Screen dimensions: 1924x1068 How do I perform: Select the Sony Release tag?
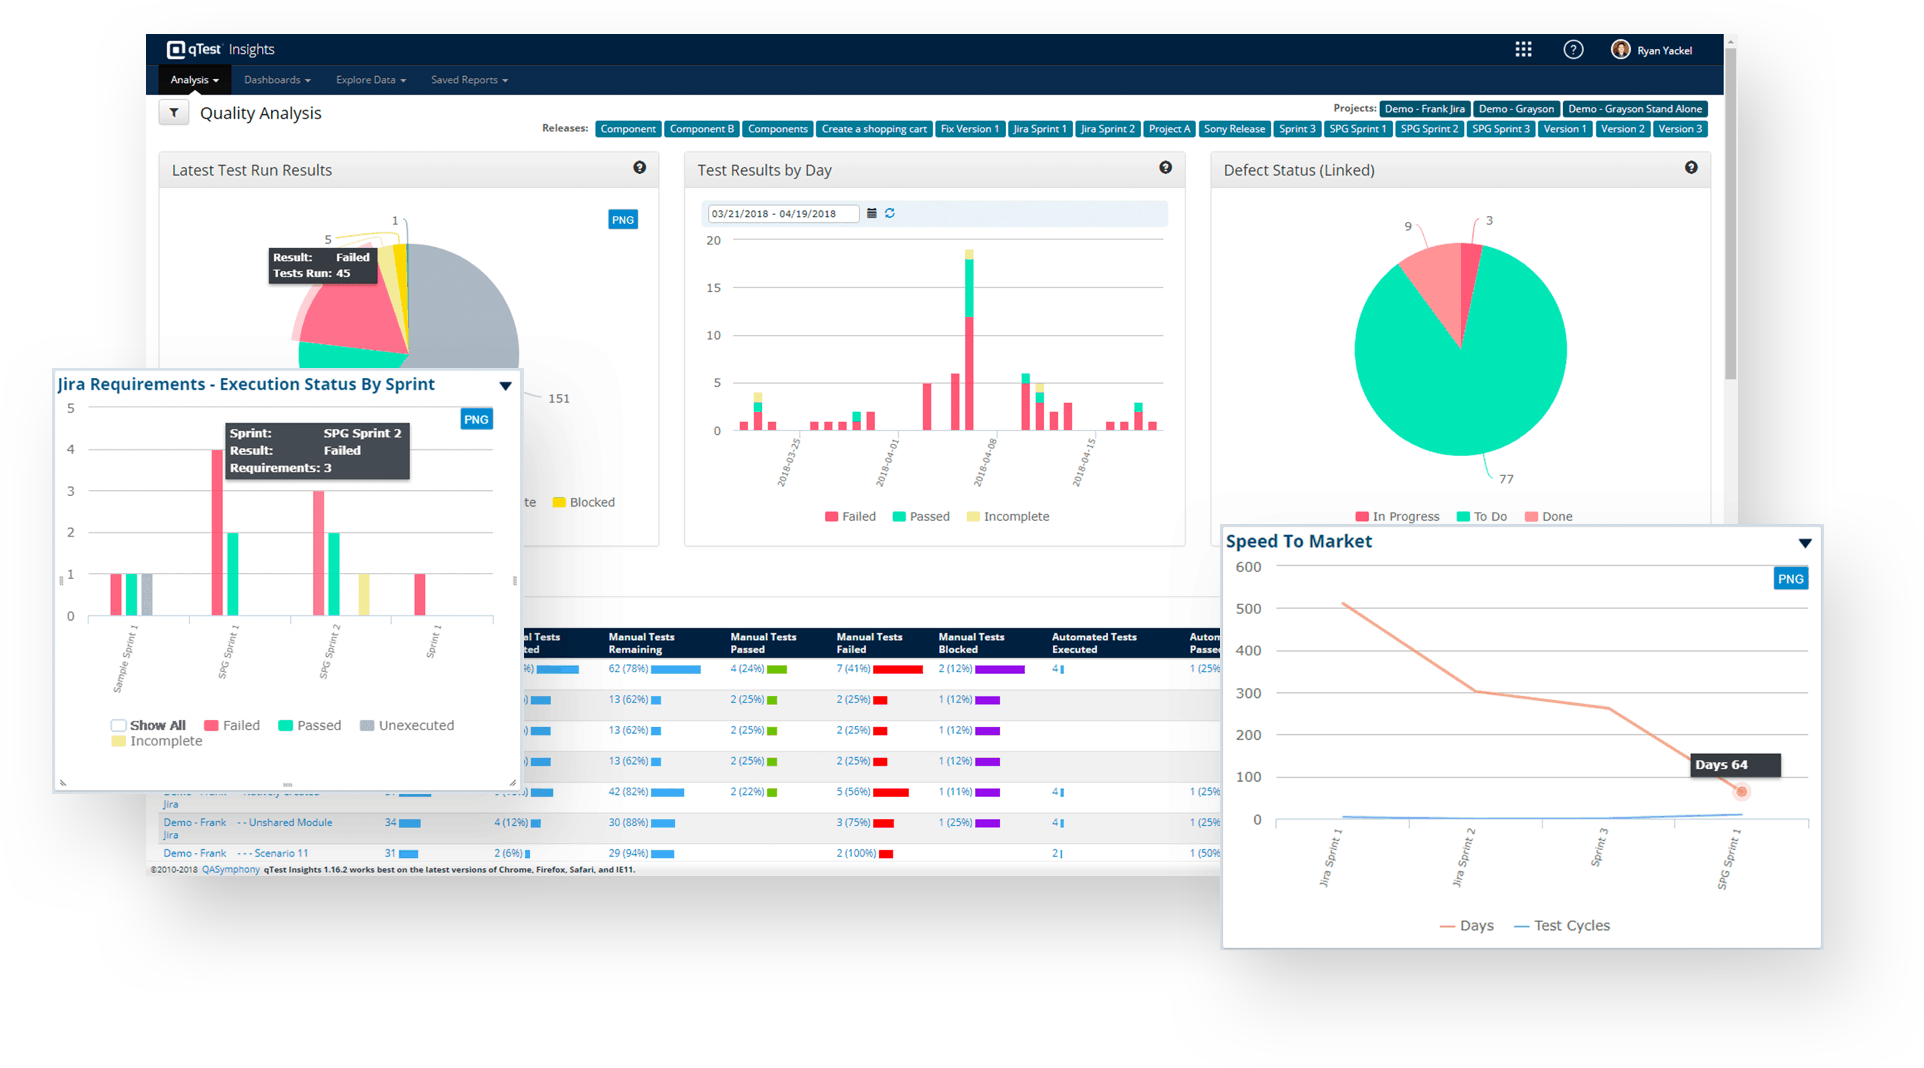1234,129
